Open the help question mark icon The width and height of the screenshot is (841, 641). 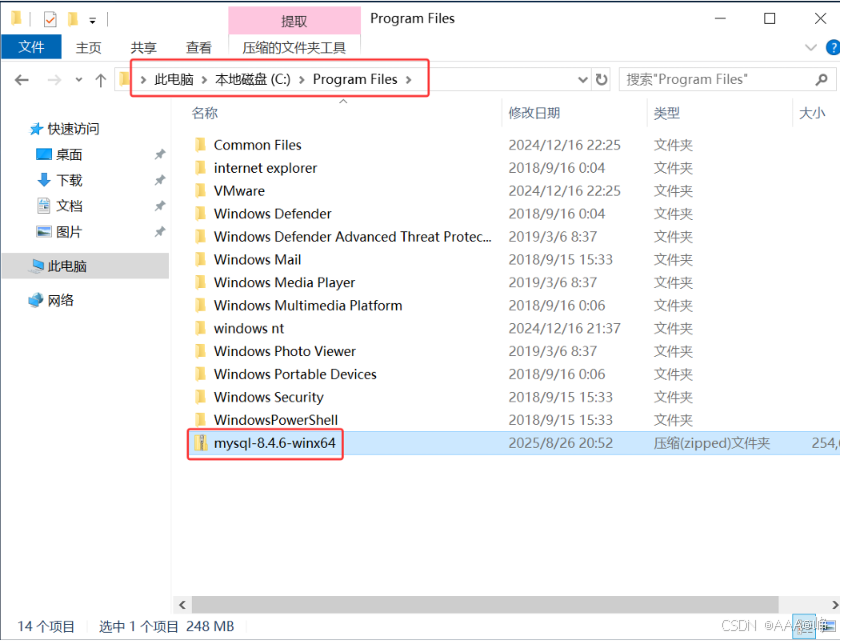tap(833, 47)
